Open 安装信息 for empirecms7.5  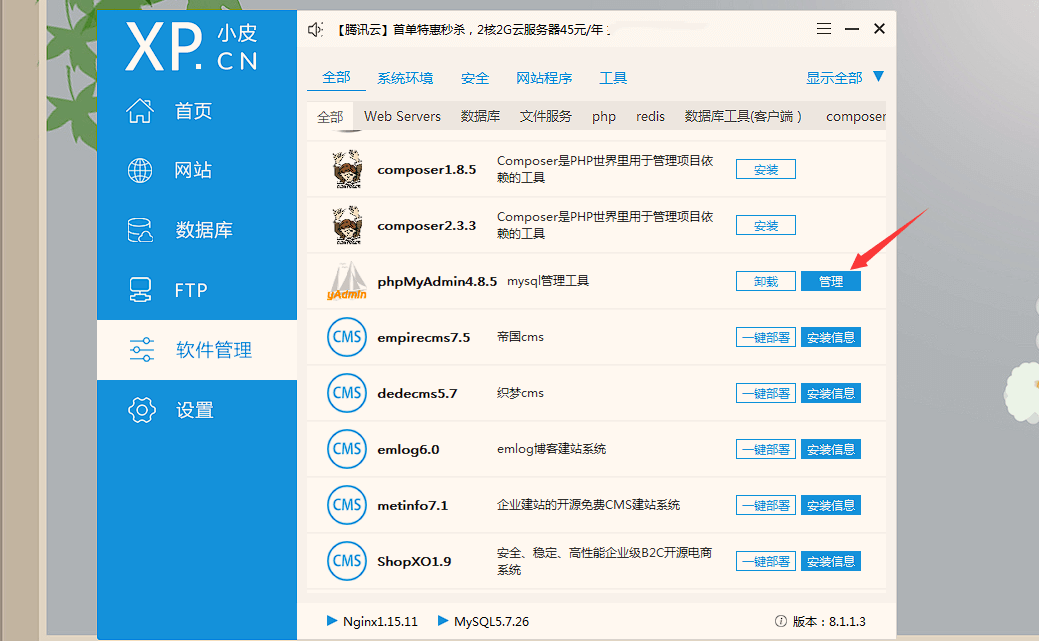tap(831, 337)
